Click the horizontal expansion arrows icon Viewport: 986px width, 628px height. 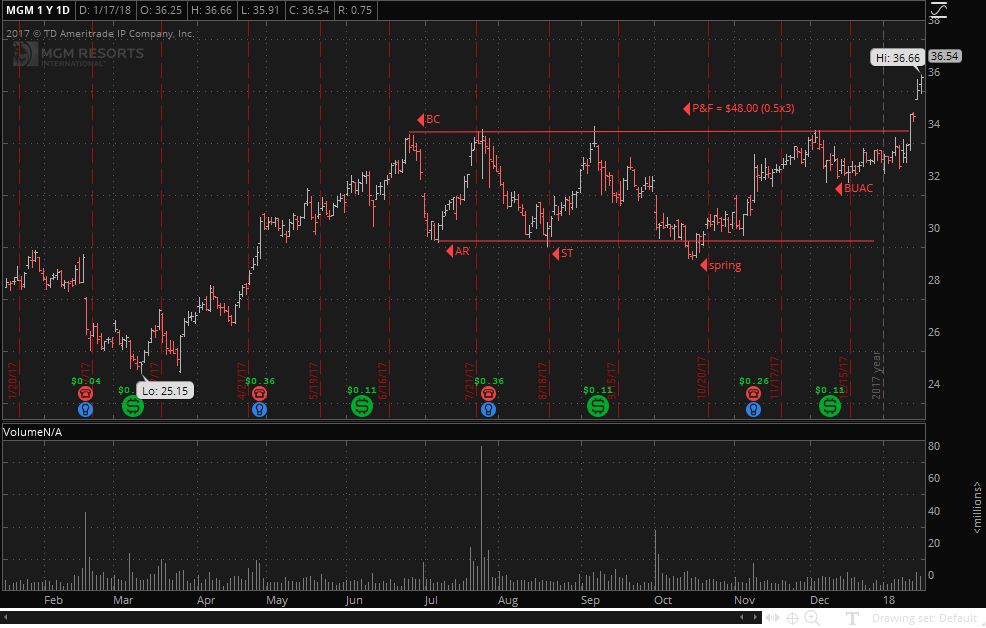click(x=773, y=618)
